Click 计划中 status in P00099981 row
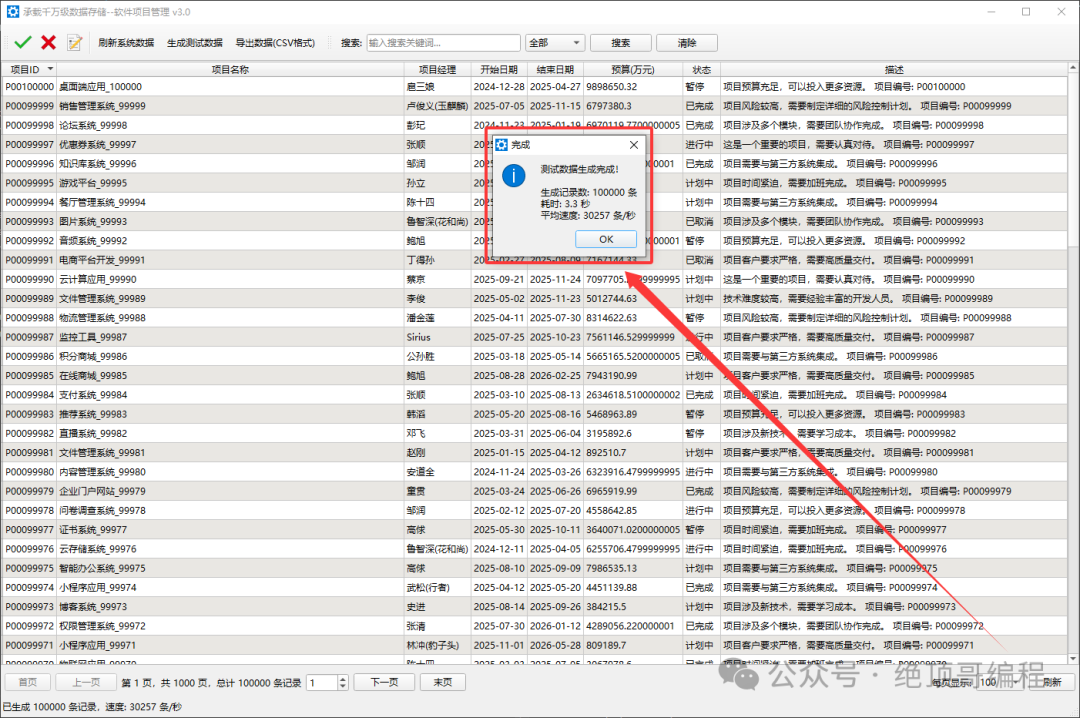1080x718 pixels. 701,453
